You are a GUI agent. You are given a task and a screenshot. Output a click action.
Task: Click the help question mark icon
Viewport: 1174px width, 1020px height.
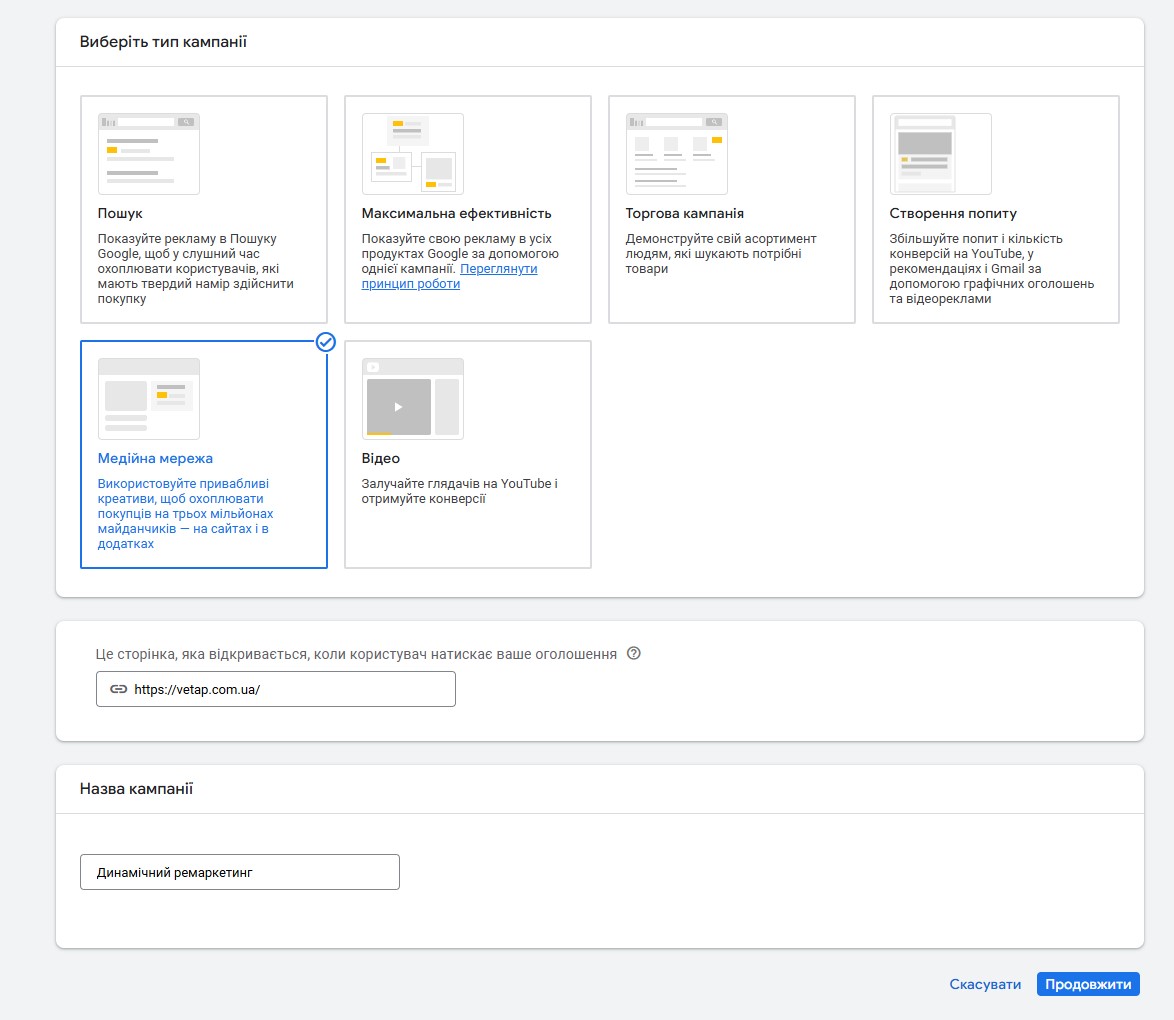pos(633,654)
